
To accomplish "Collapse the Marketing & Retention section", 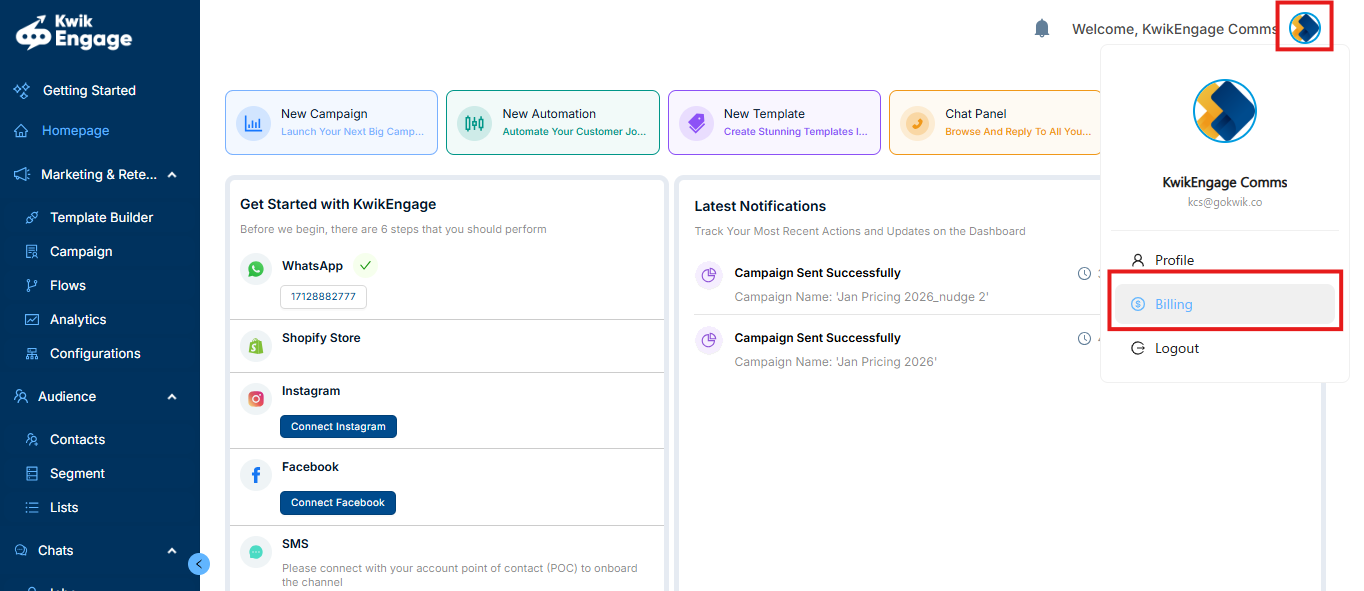I will (172, 175).
